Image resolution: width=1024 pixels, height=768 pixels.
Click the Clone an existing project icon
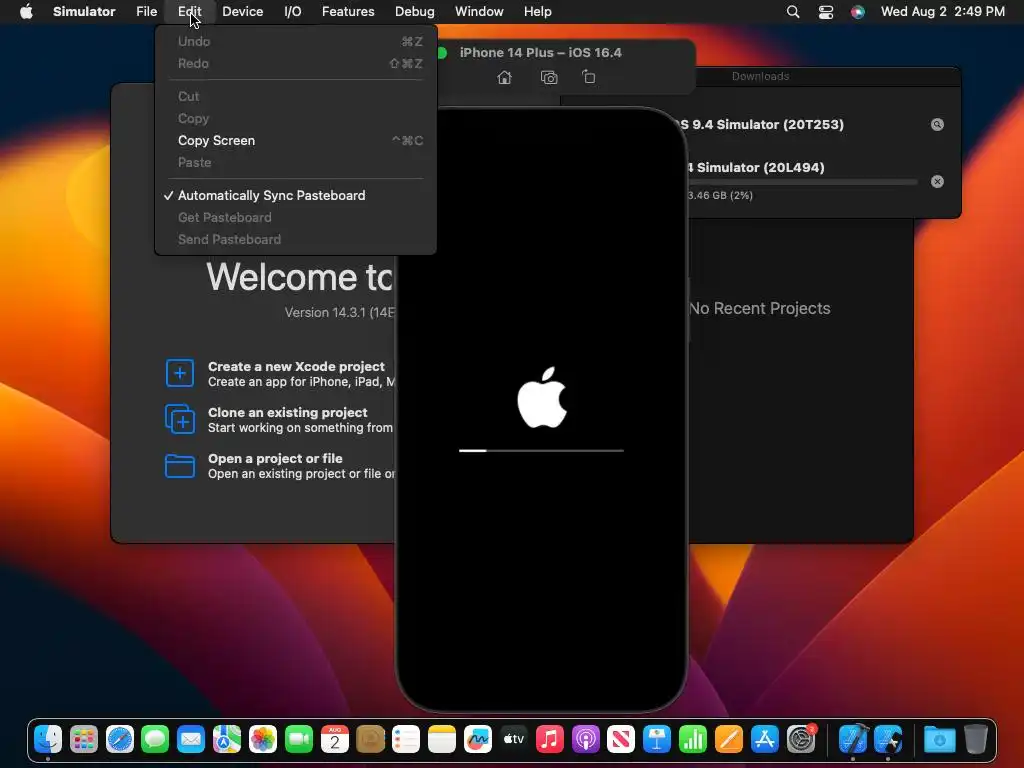pyautogui.click(x=180, y=419)
